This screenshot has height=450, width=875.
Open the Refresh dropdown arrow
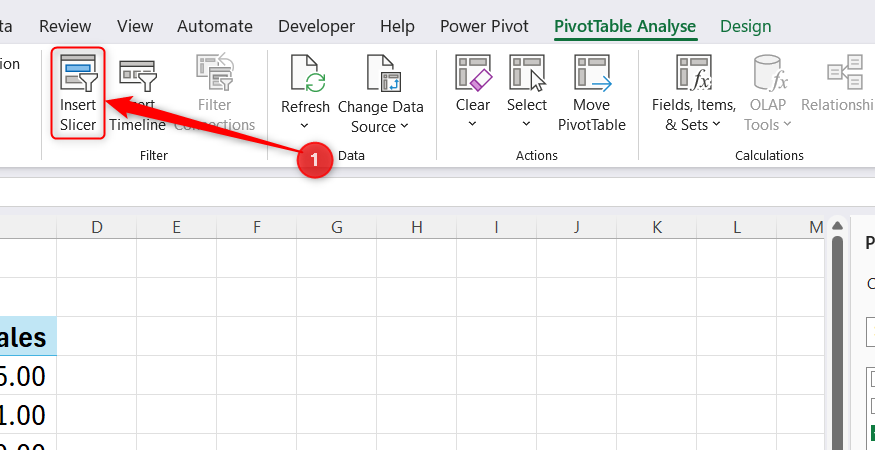pyautogui.click(x=305, y=126)
